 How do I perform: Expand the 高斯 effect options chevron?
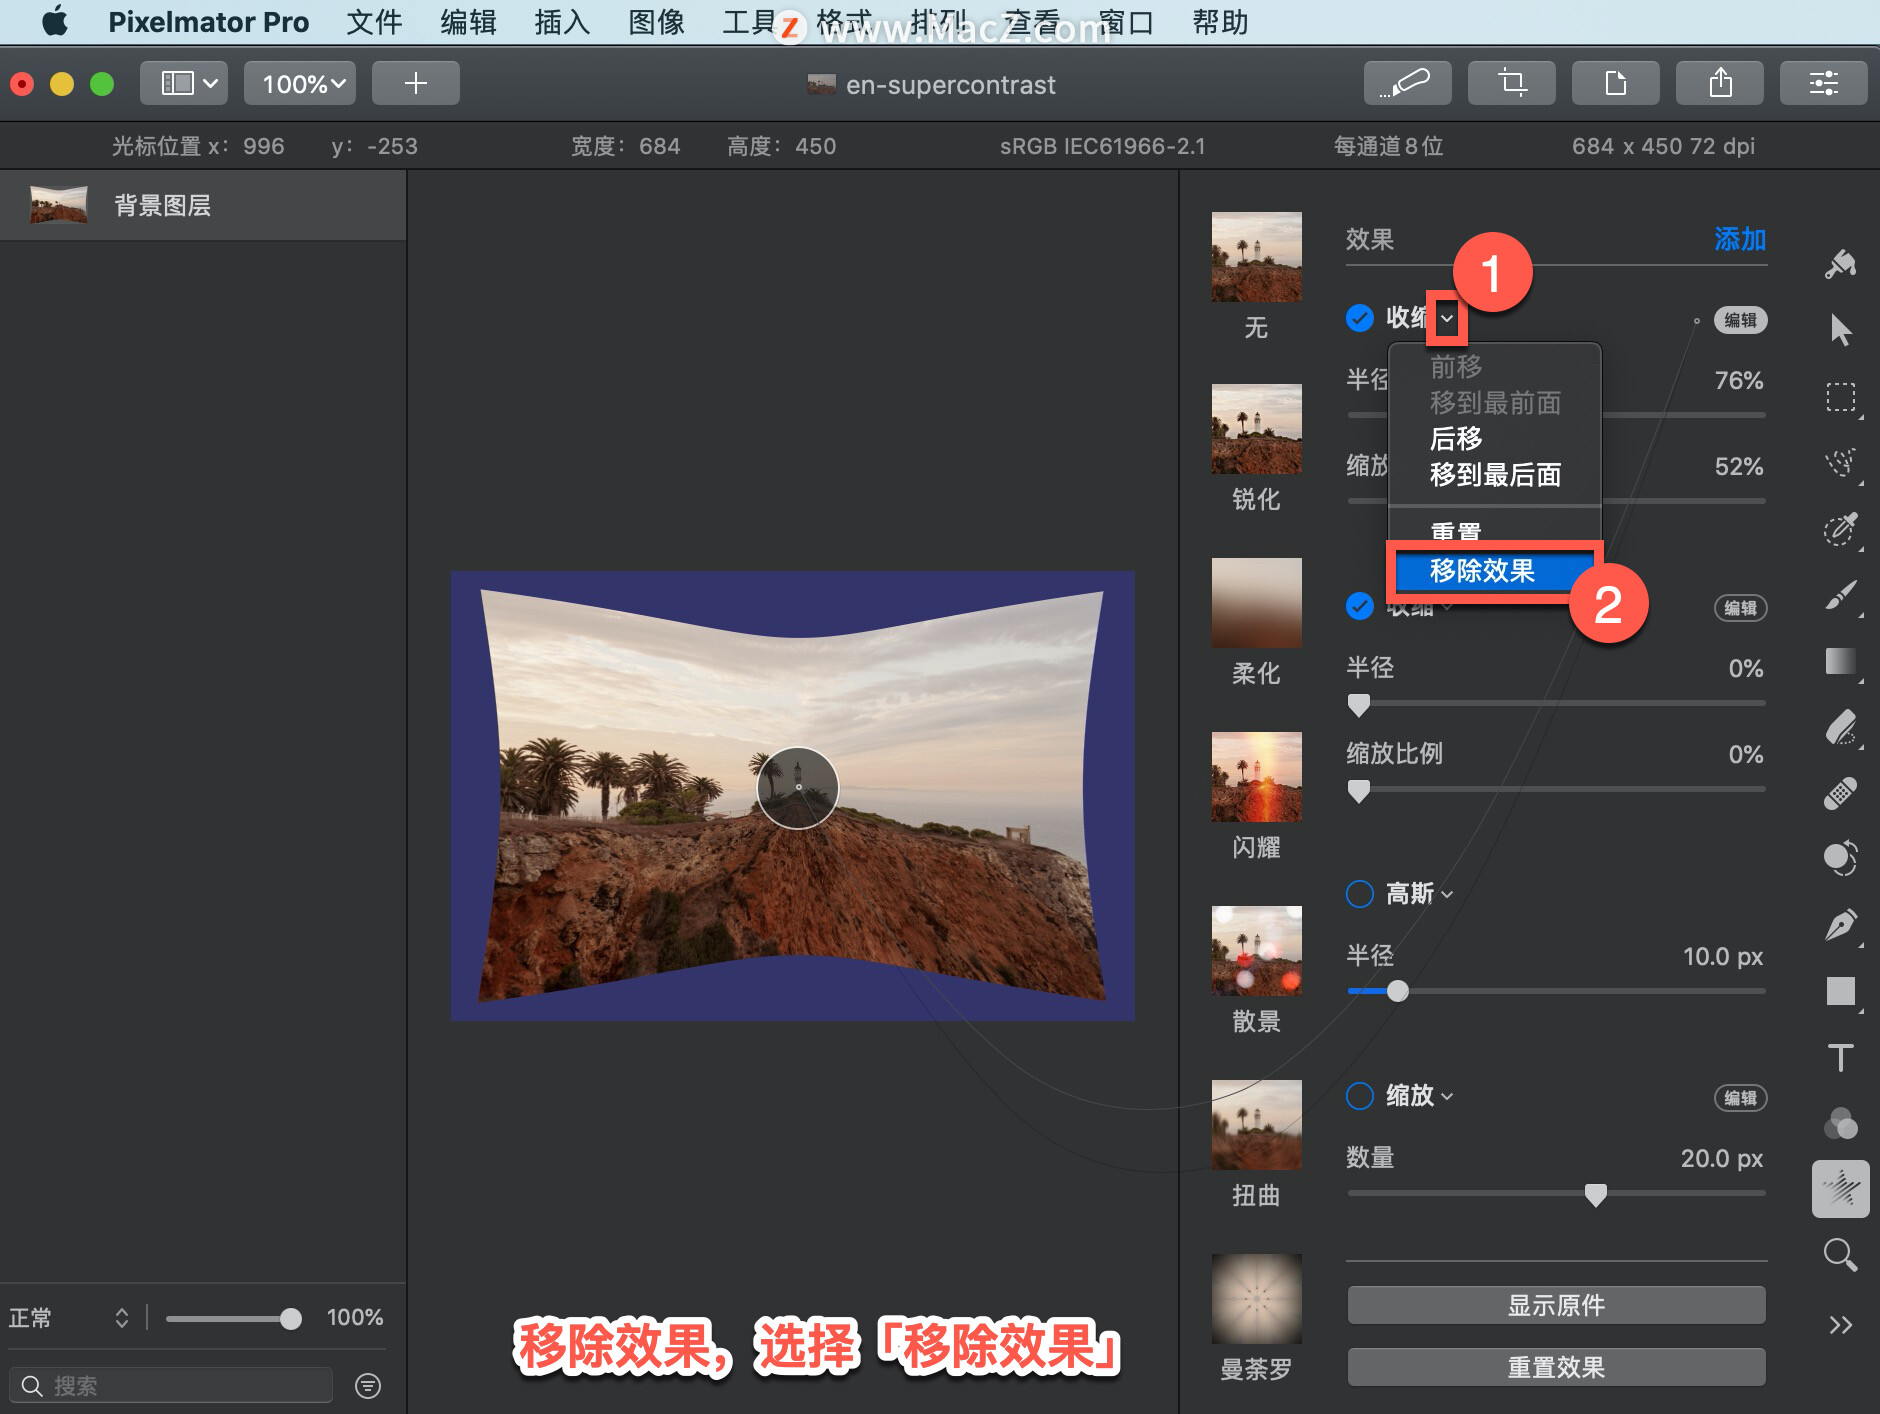click(x=1447, y=894)
